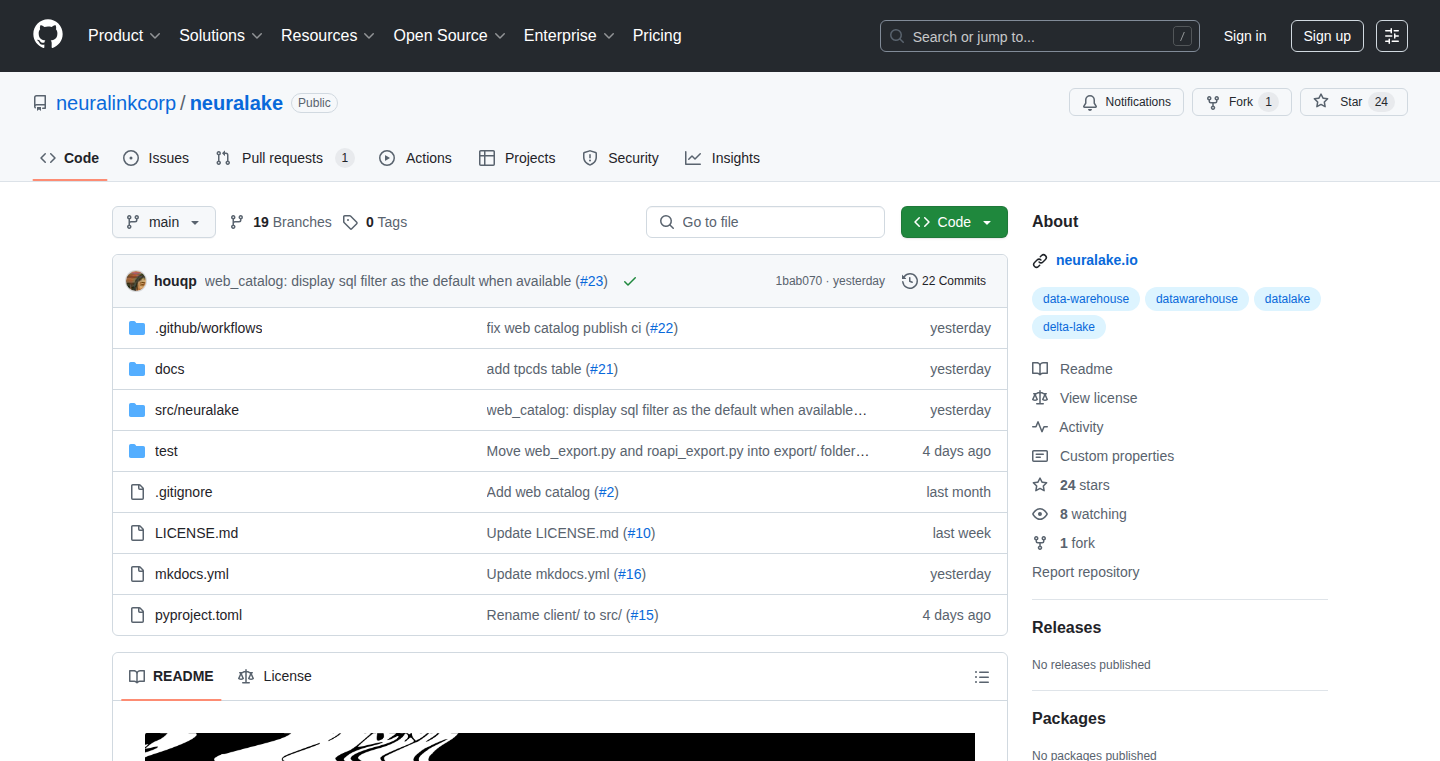This screenshot has height=761, width=1440.
Task: Switch to the Issues tab
Action: click(156, 158)
